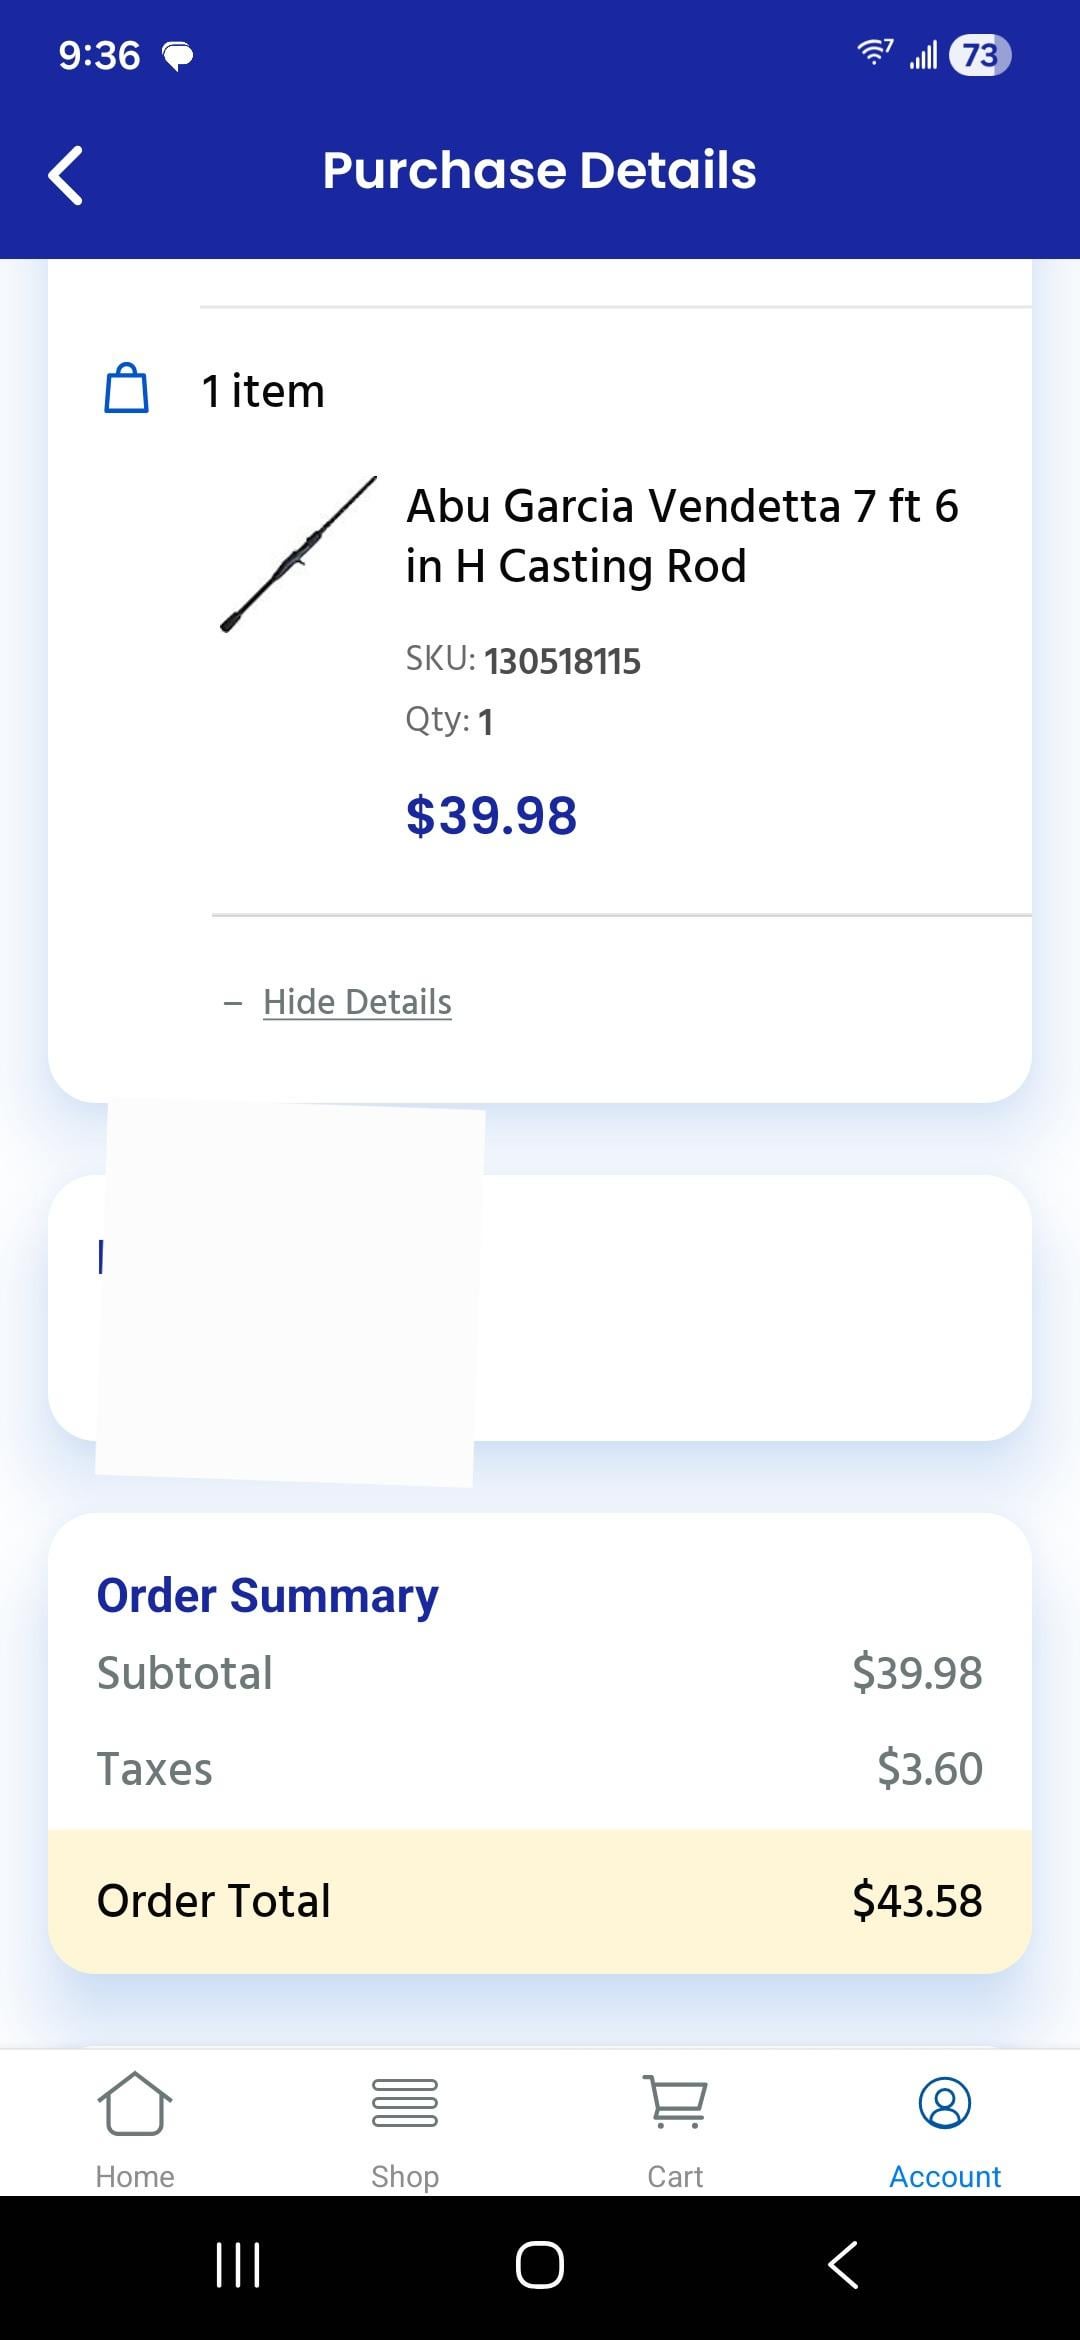Tap the Order Summary heading
Viewport: 1080px width, 2340px height.
coord(267,1595)
